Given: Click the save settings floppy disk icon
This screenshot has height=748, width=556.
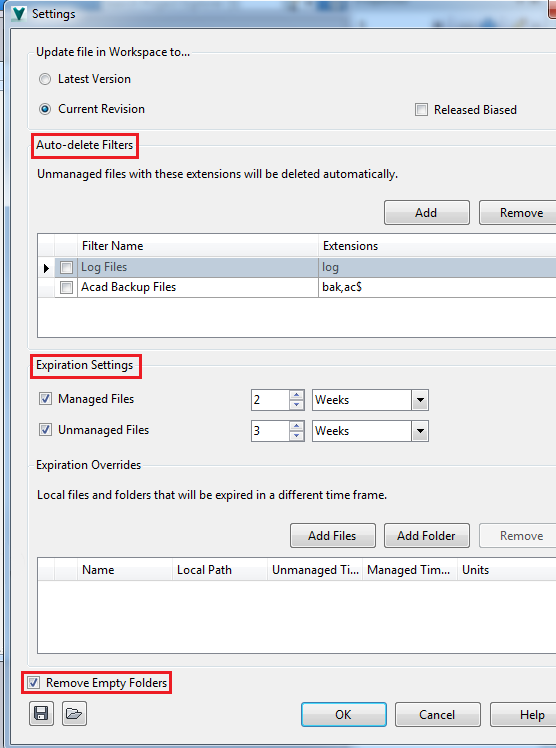Looking at the screenshot, I should pyautogui.click(x=41, y=714).
